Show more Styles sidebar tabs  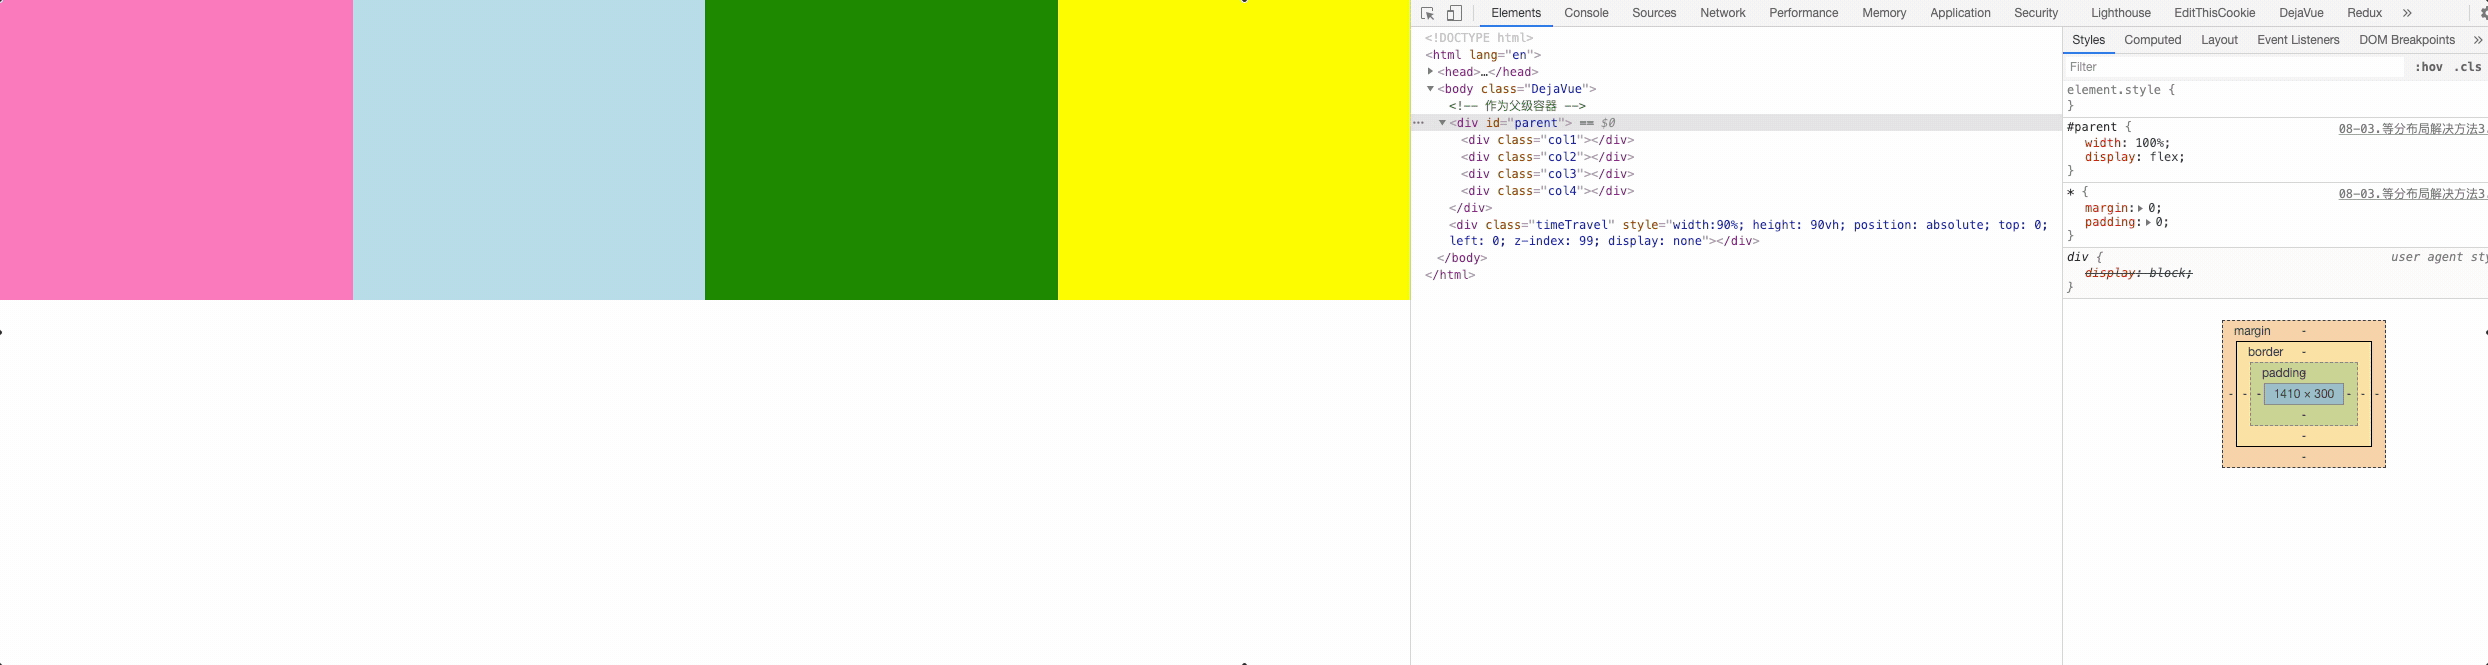pyautogui.click(x=2477, y=40)
